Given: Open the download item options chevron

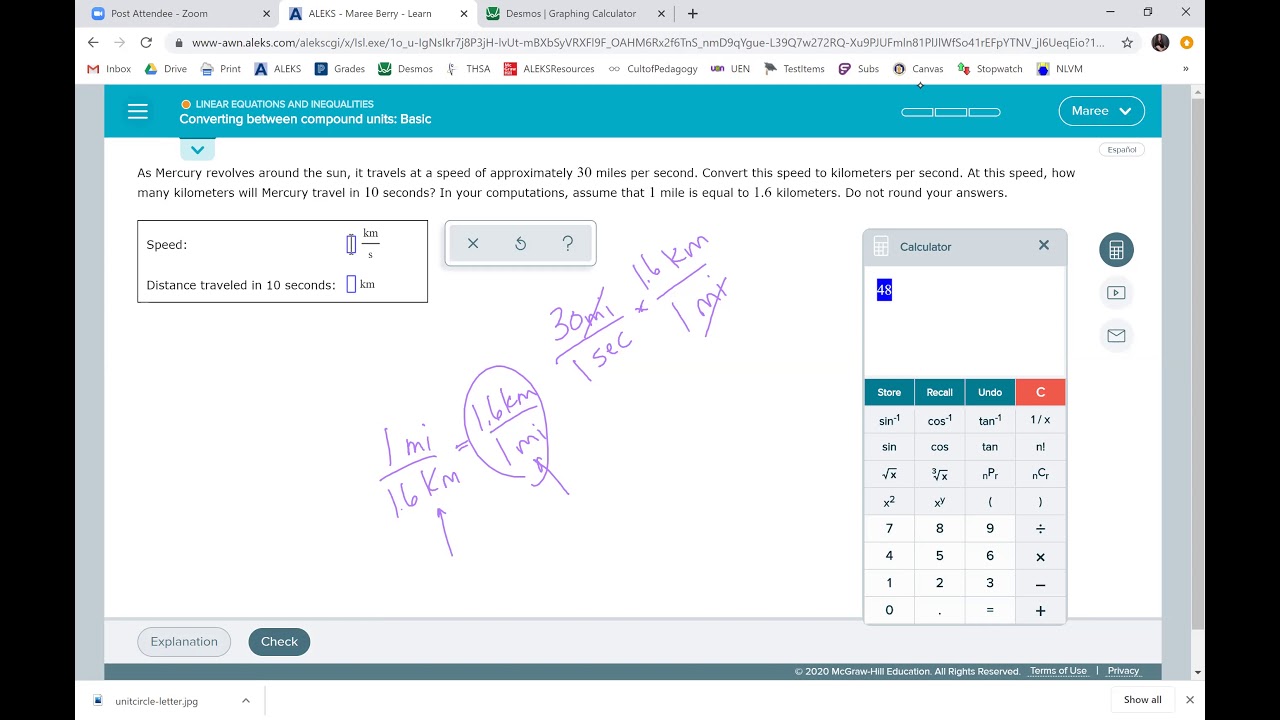Looking at the screenshot, I should click(246, 700).
